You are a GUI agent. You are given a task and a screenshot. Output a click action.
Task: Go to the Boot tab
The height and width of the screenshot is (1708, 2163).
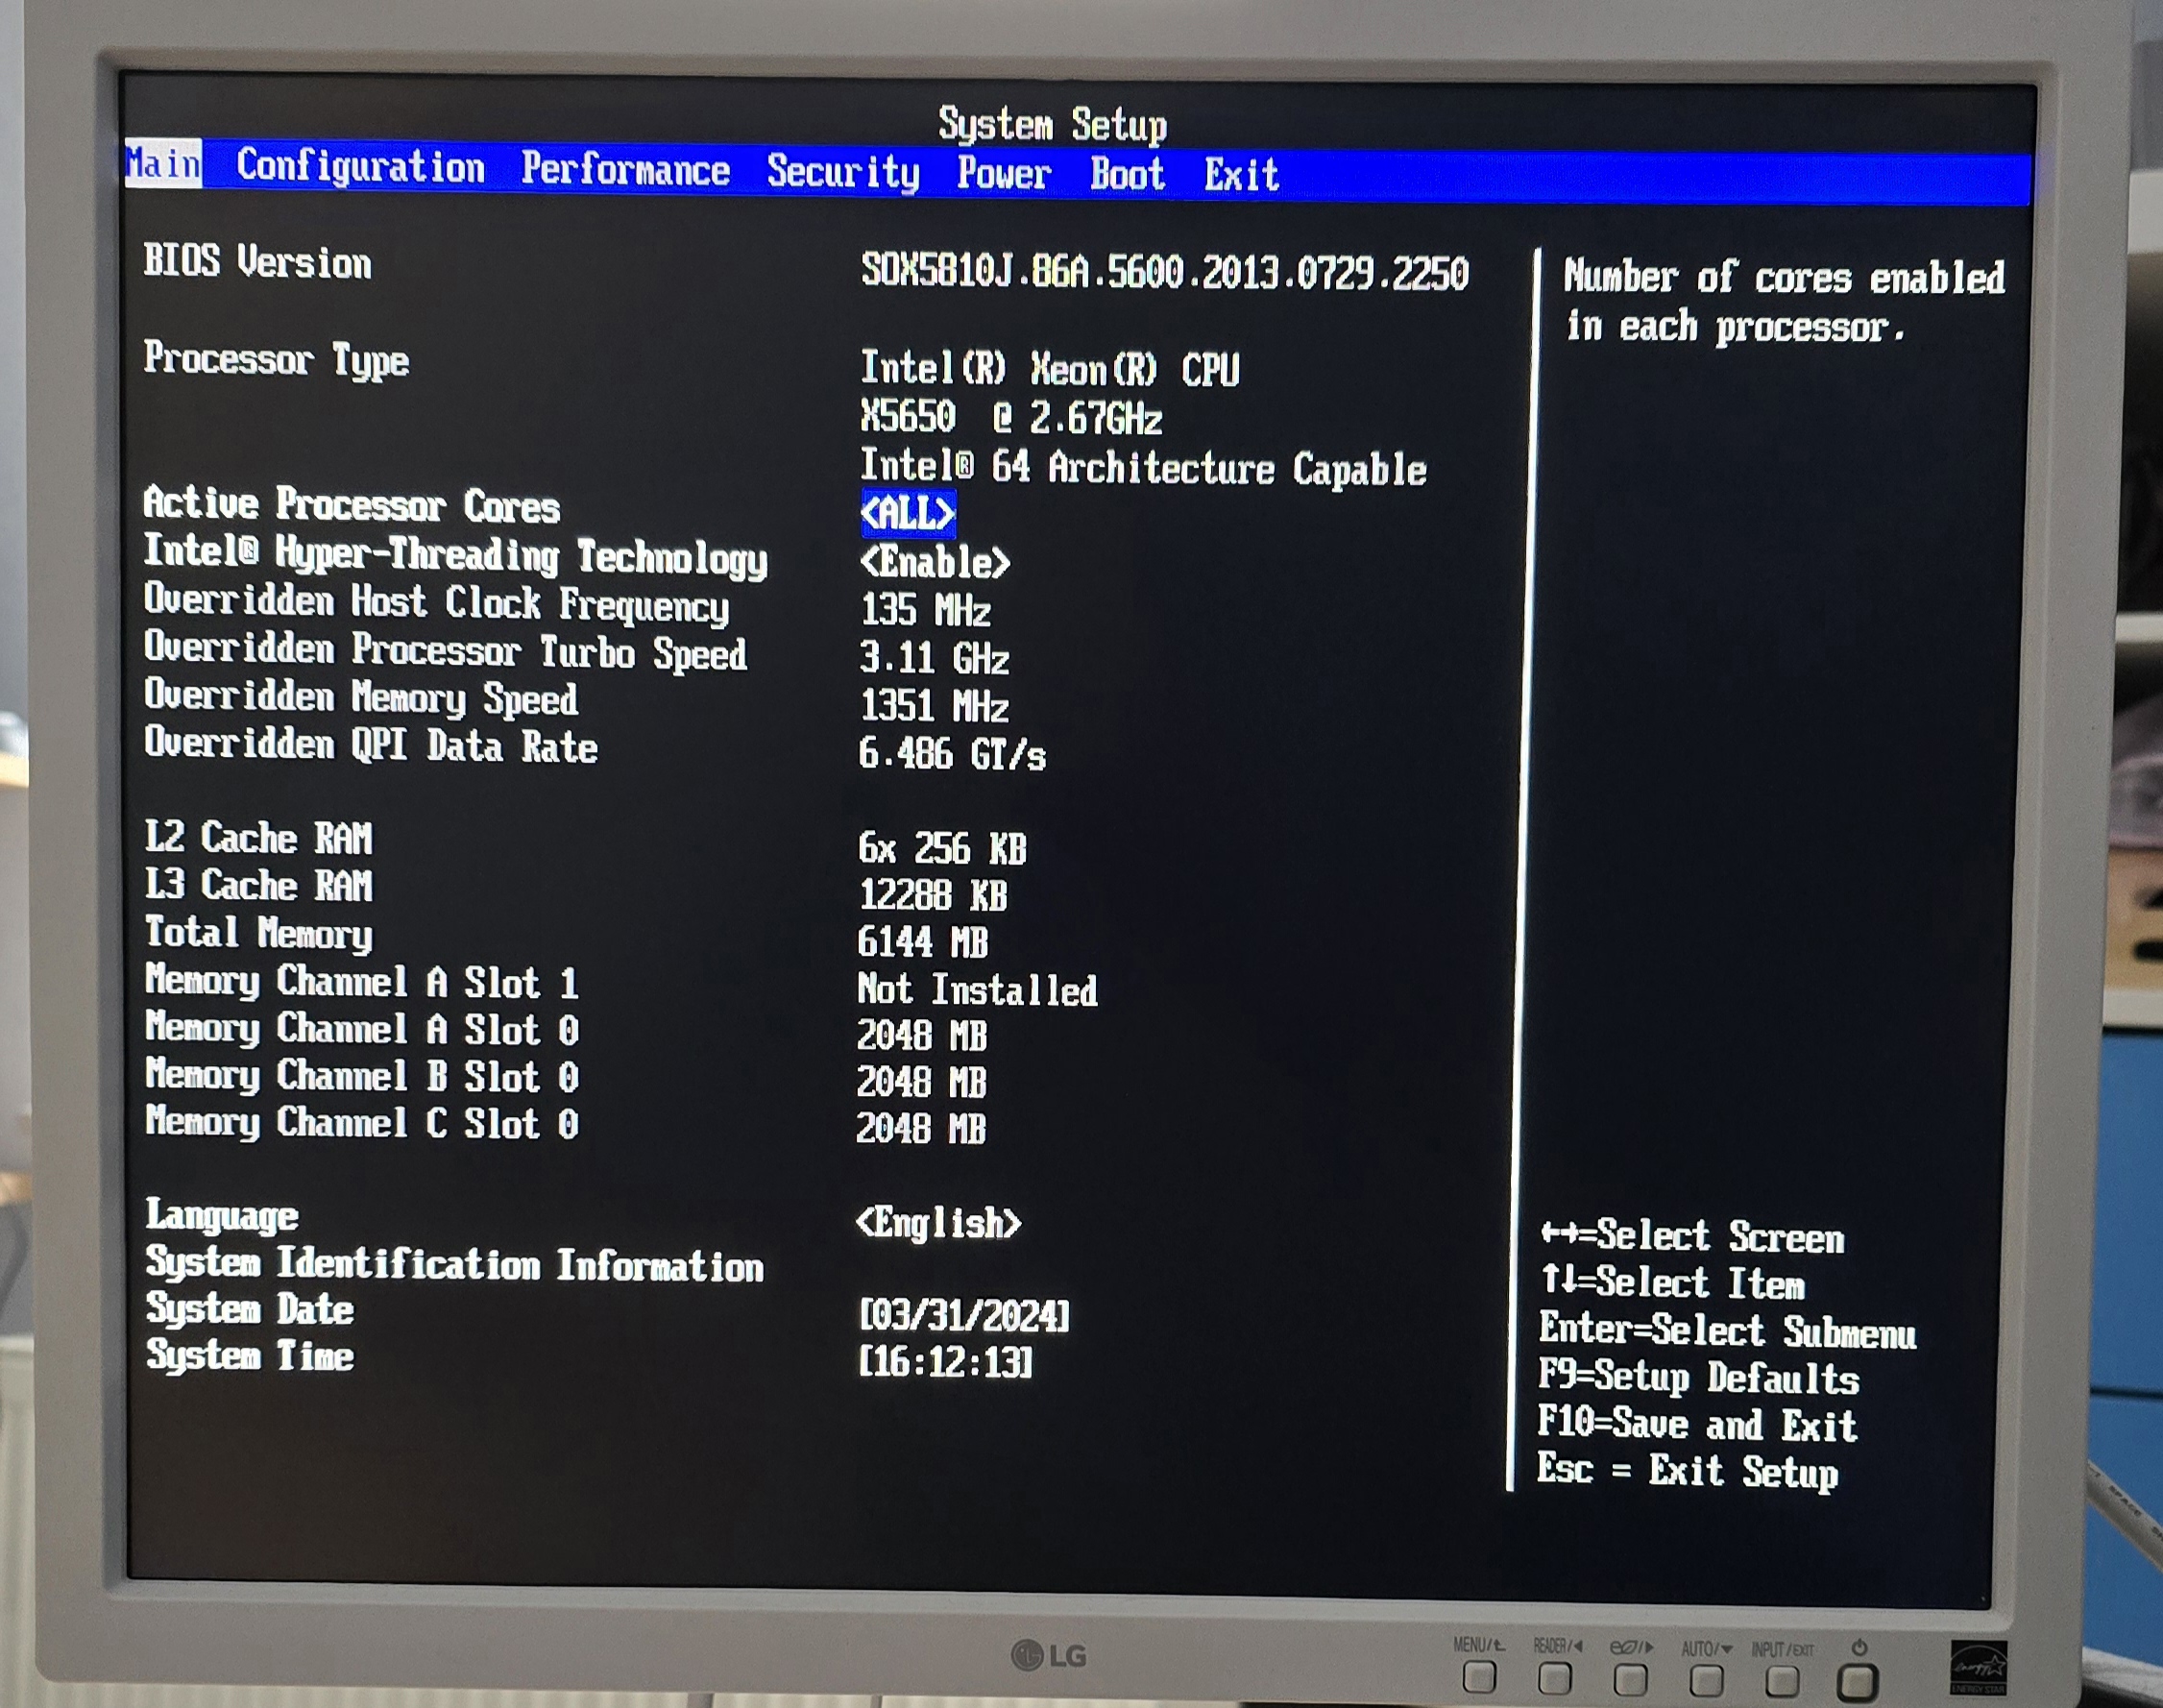1127,175
